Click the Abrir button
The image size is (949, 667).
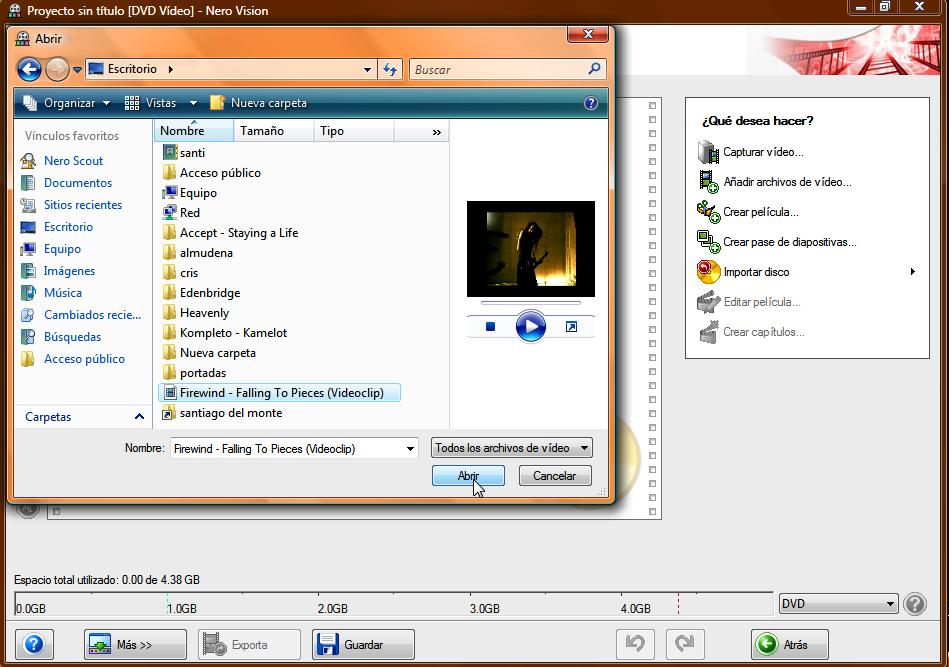[468, 476]
